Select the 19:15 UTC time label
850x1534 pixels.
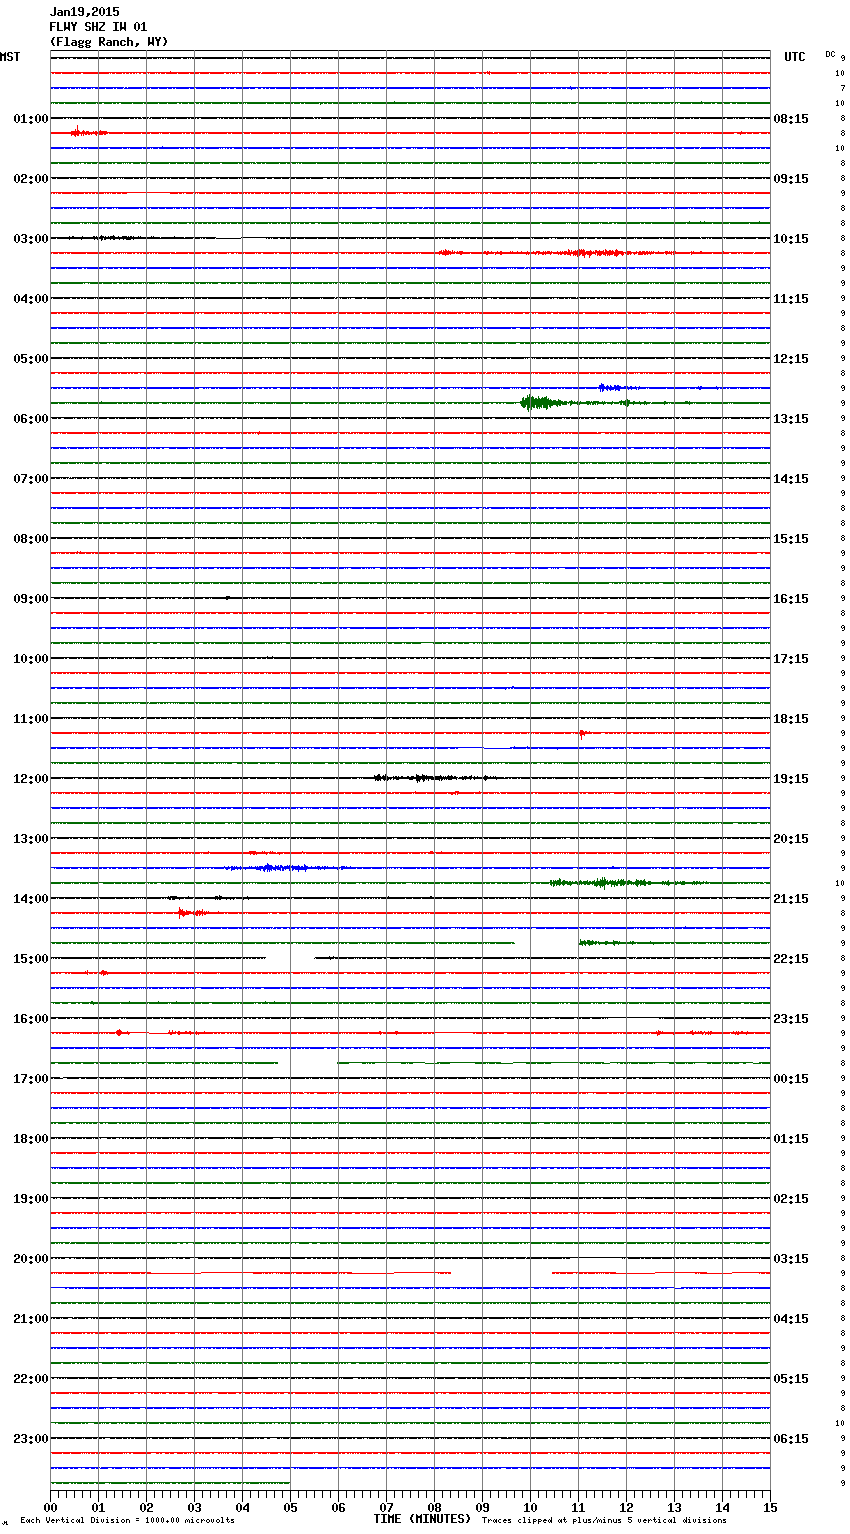[x=791, y=779]
